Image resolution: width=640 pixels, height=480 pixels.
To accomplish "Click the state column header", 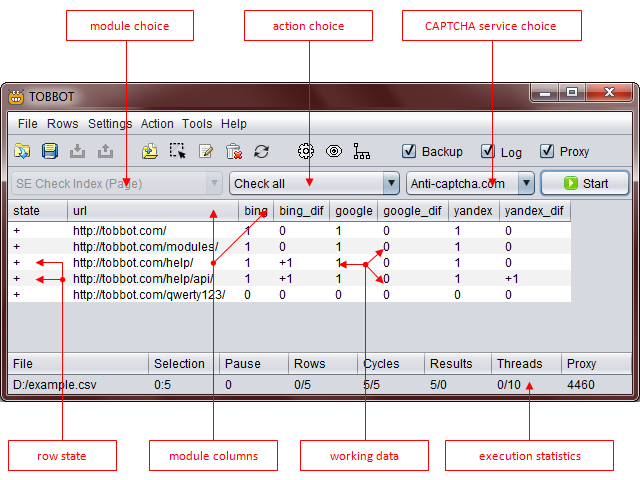I will click(38, 211).
